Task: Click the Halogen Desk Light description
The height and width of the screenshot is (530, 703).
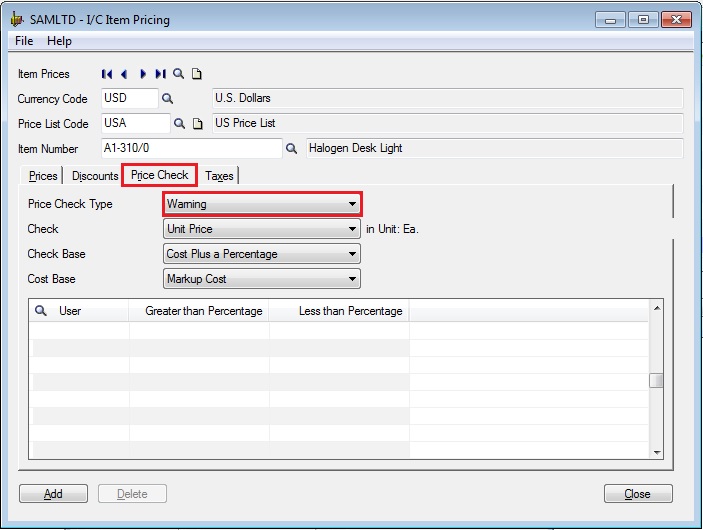Action: 495,148
